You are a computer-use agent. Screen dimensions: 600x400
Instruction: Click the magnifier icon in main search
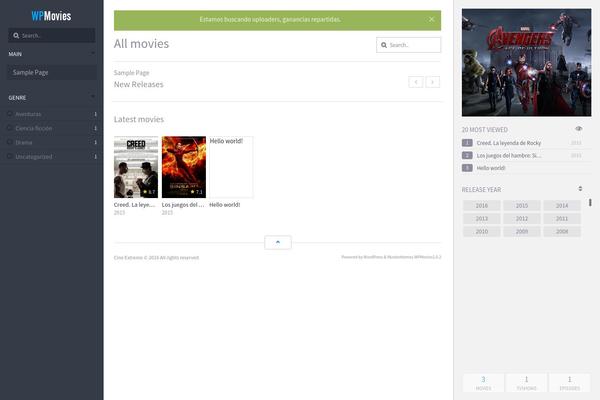tap(384, 45)
